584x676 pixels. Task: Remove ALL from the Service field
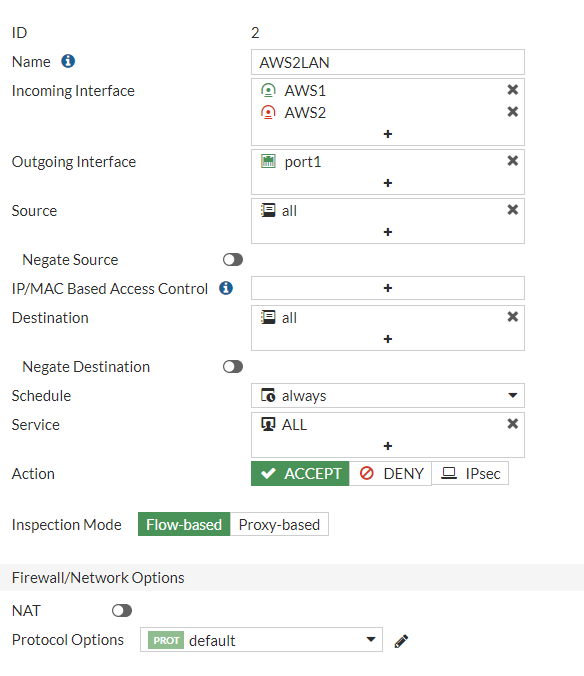point(512,424)
